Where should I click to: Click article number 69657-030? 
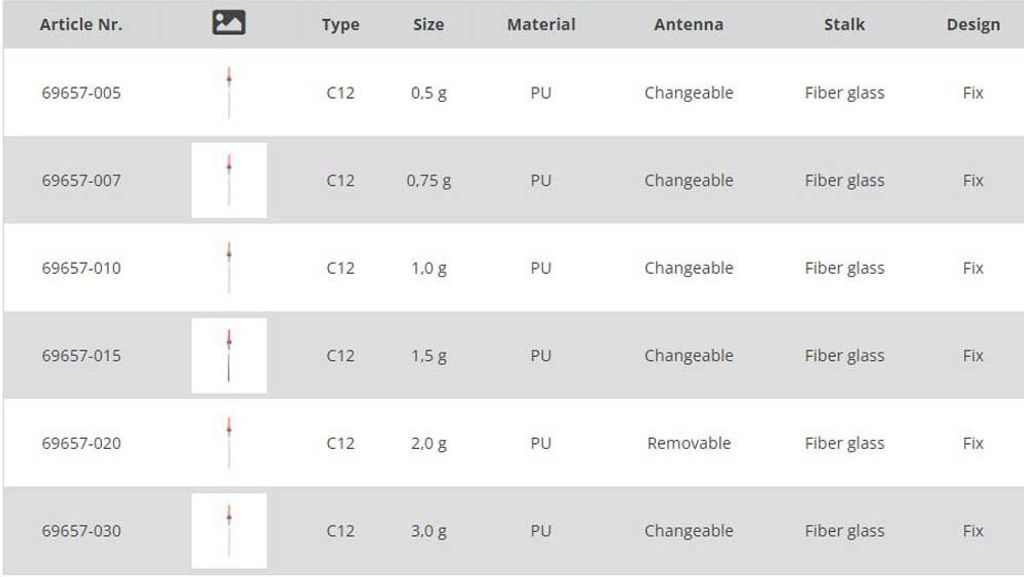coord(81,531)
